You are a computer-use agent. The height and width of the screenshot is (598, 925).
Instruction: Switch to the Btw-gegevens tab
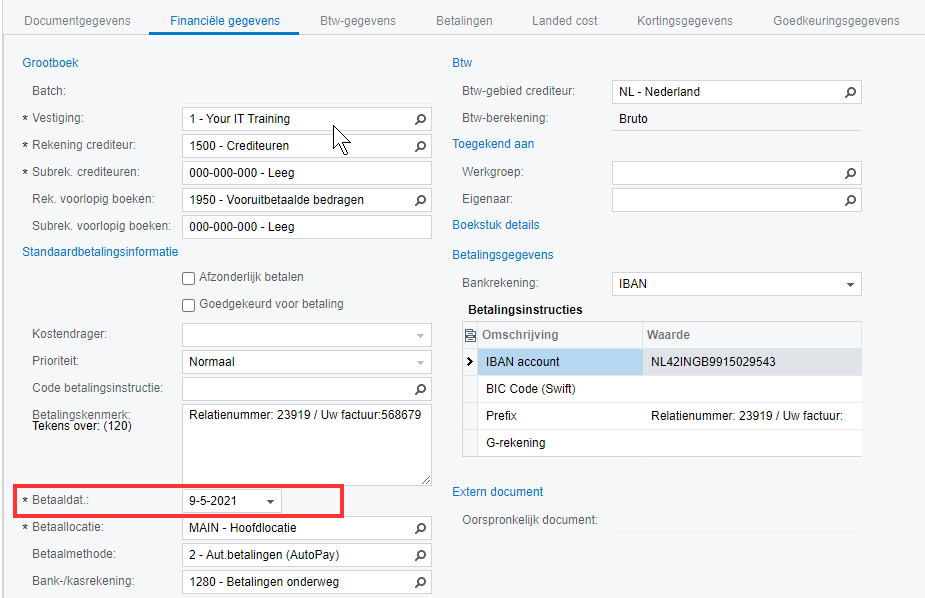tap(357, 21)
